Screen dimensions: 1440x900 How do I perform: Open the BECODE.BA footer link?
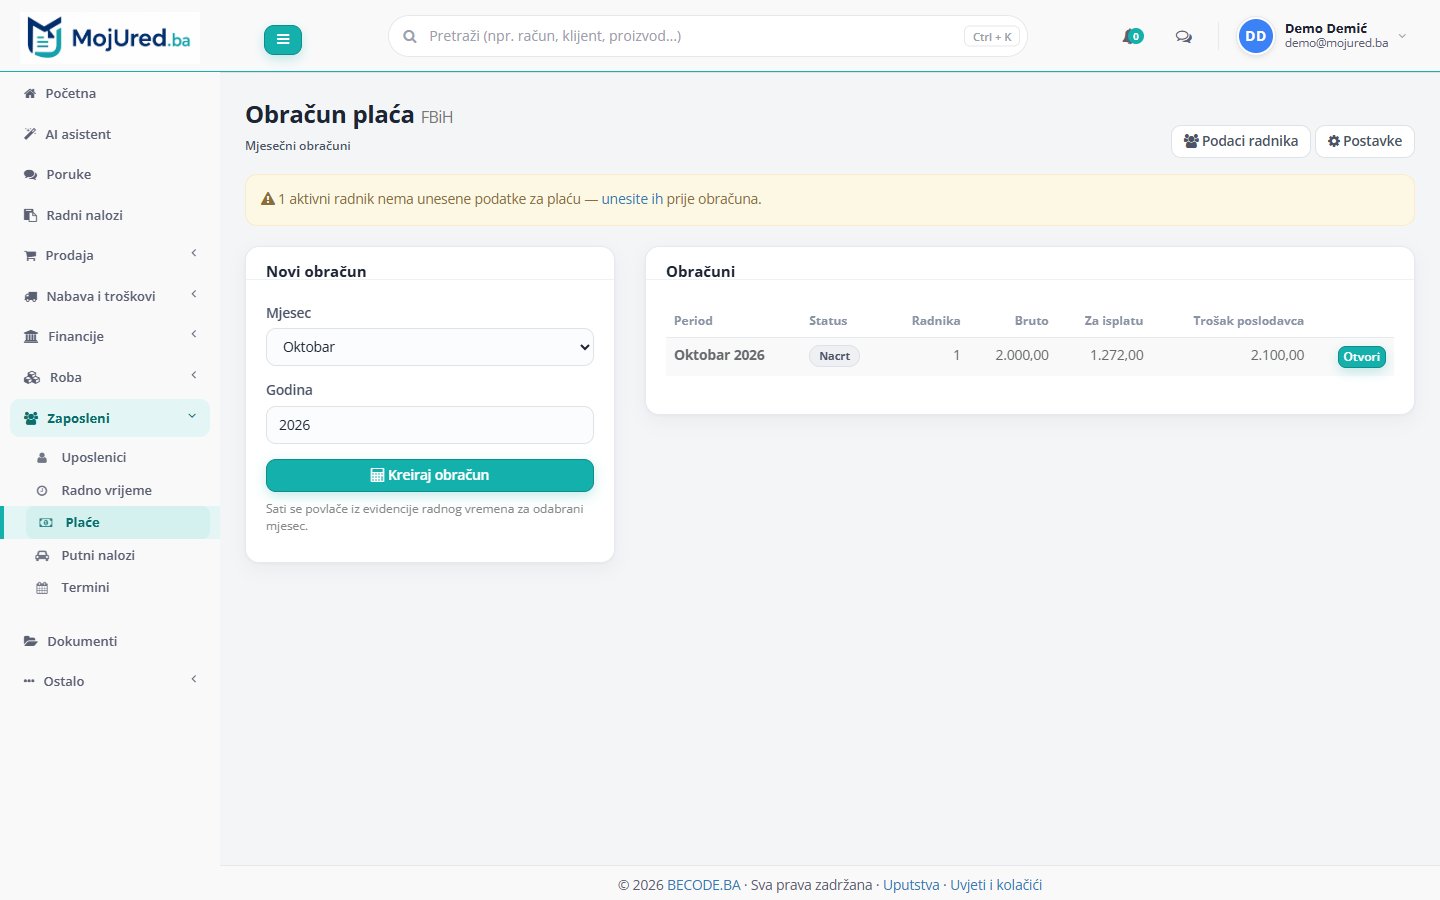[704, 885]
